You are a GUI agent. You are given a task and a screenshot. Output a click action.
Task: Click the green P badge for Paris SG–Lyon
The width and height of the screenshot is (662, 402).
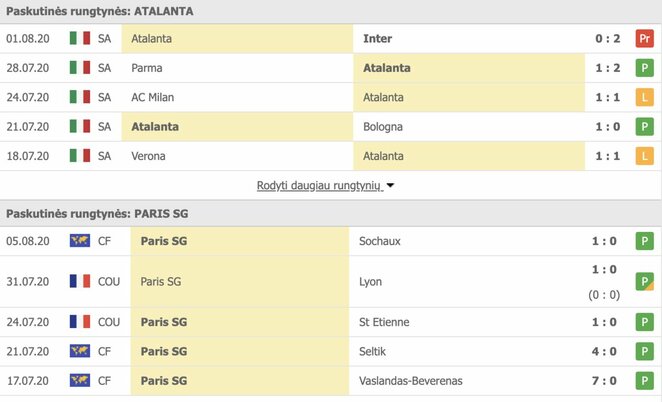point(645,282)
